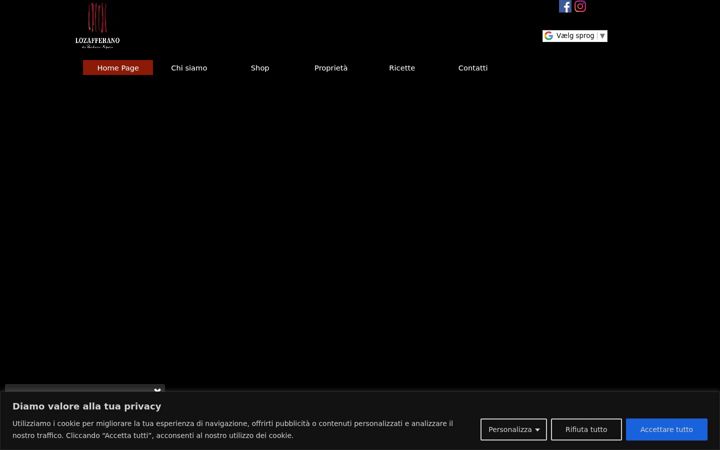Open the Instagram profile icon
Viewport: 720px width, 450px height.
point(580,6)
